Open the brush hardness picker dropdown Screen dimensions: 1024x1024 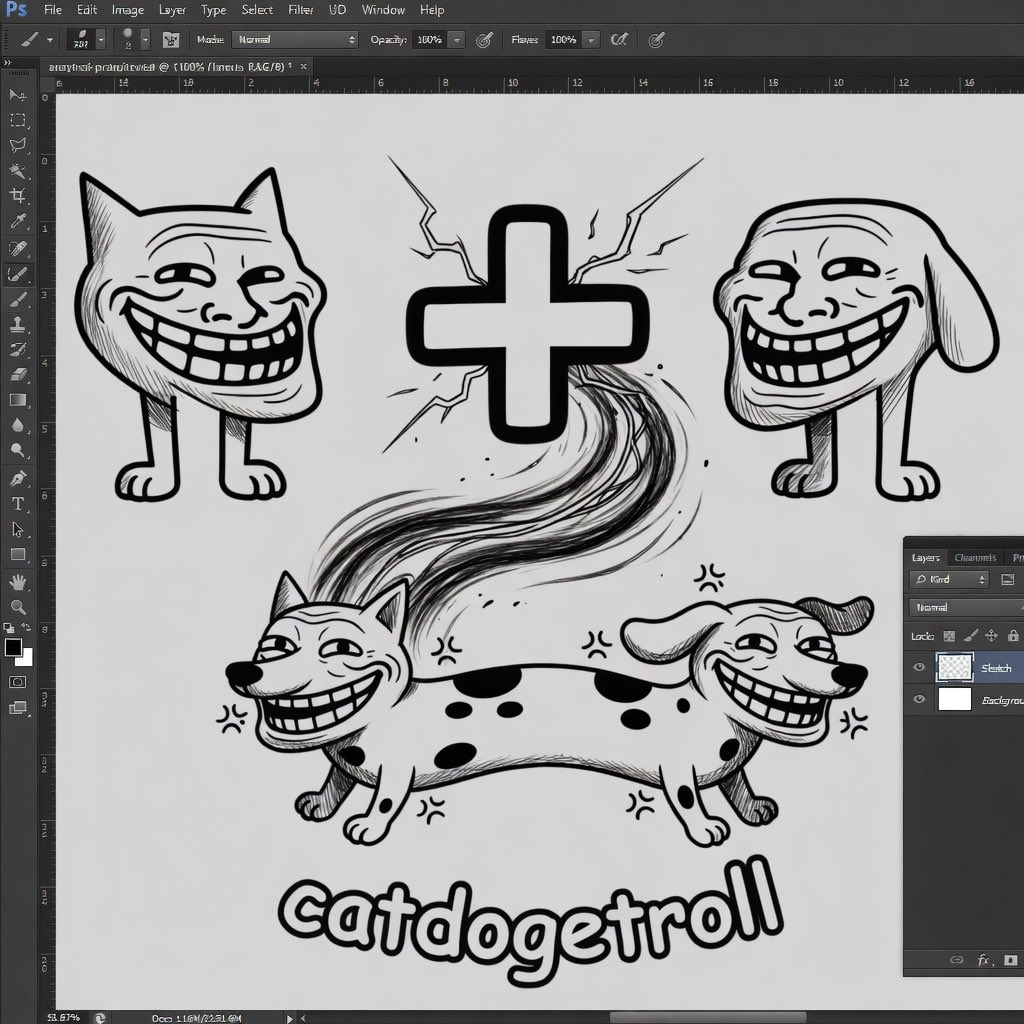point(145,40)
